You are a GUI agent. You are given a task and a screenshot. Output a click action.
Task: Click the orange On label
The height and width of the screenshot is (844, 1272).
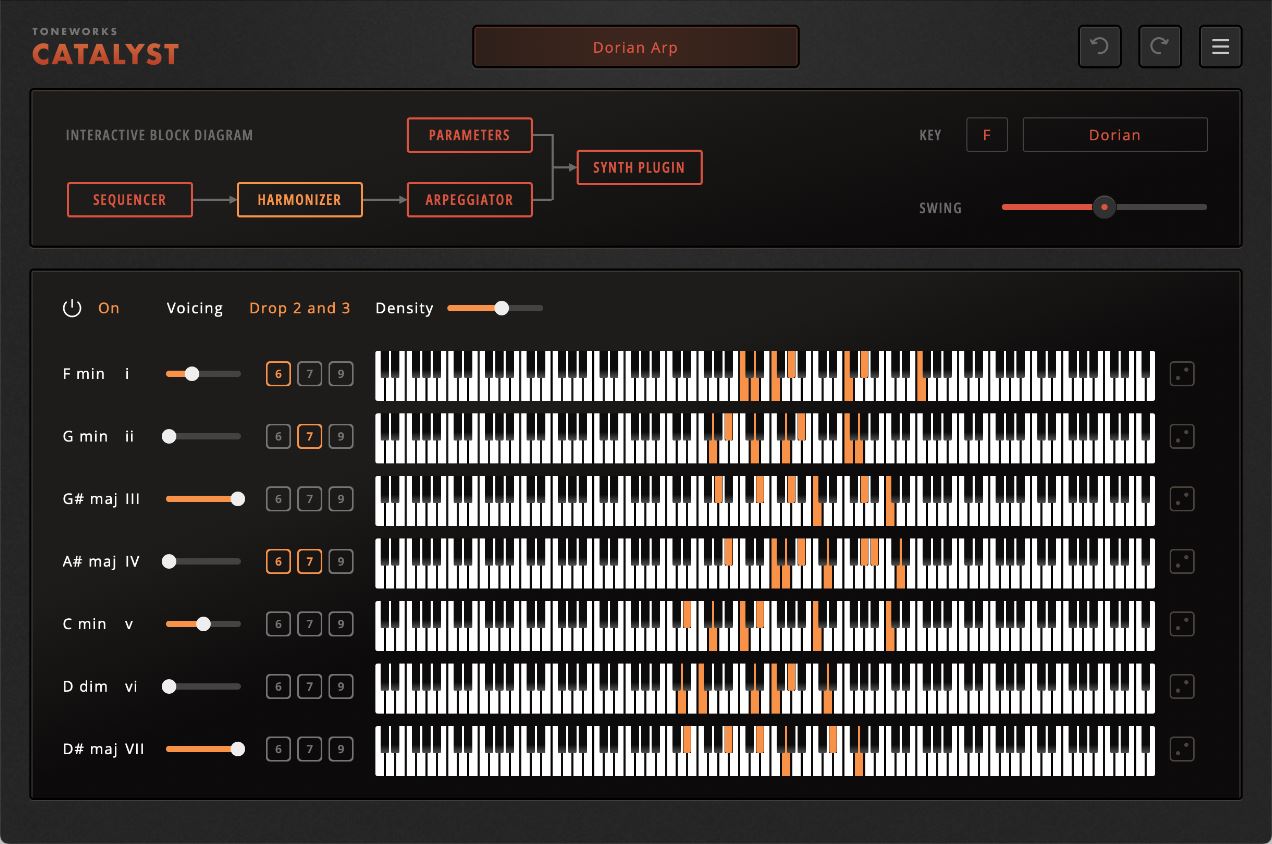point(109,308)
